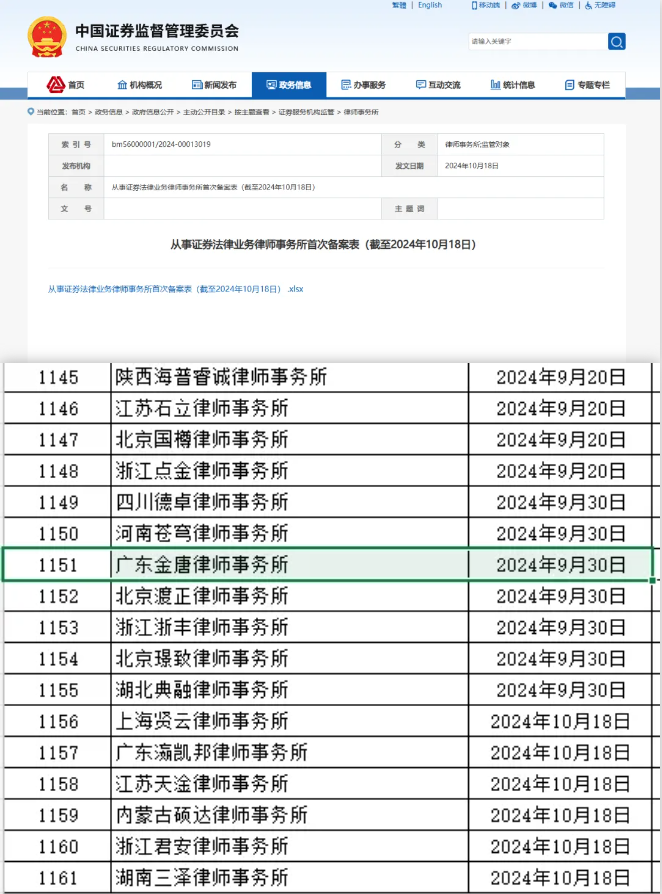
Task: Click serial number cell 1161
Action: click(x=58, y=877)
